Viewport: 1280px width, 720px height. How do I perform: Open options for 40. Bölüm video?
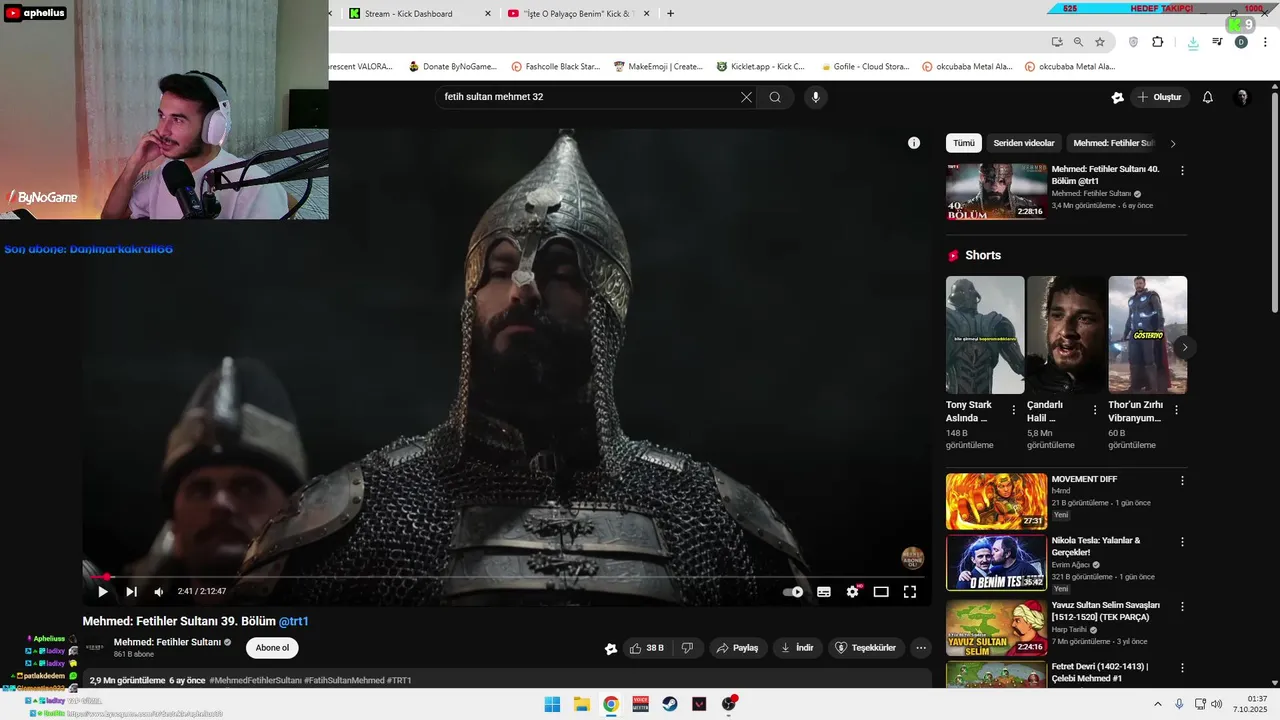pos(1182,170)
